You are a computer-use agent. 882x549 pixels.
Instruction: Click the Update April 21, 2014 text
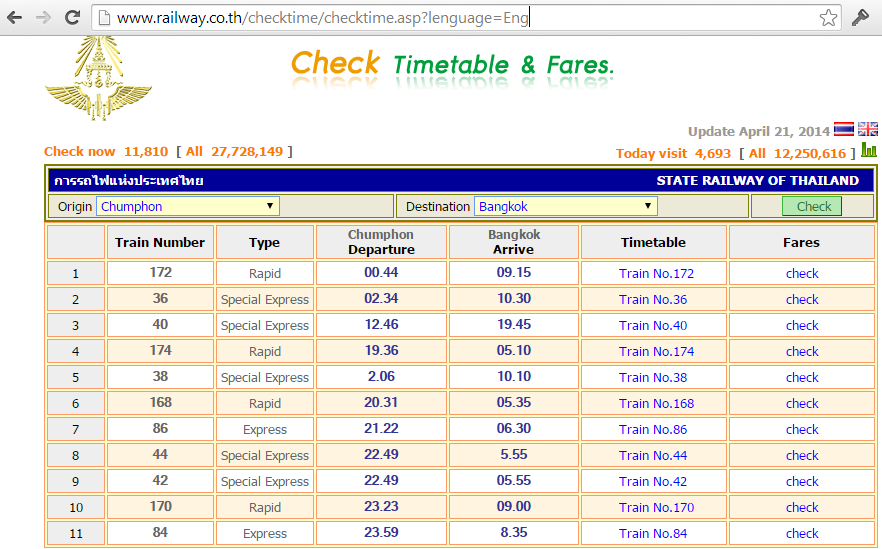tap(759, 132)
